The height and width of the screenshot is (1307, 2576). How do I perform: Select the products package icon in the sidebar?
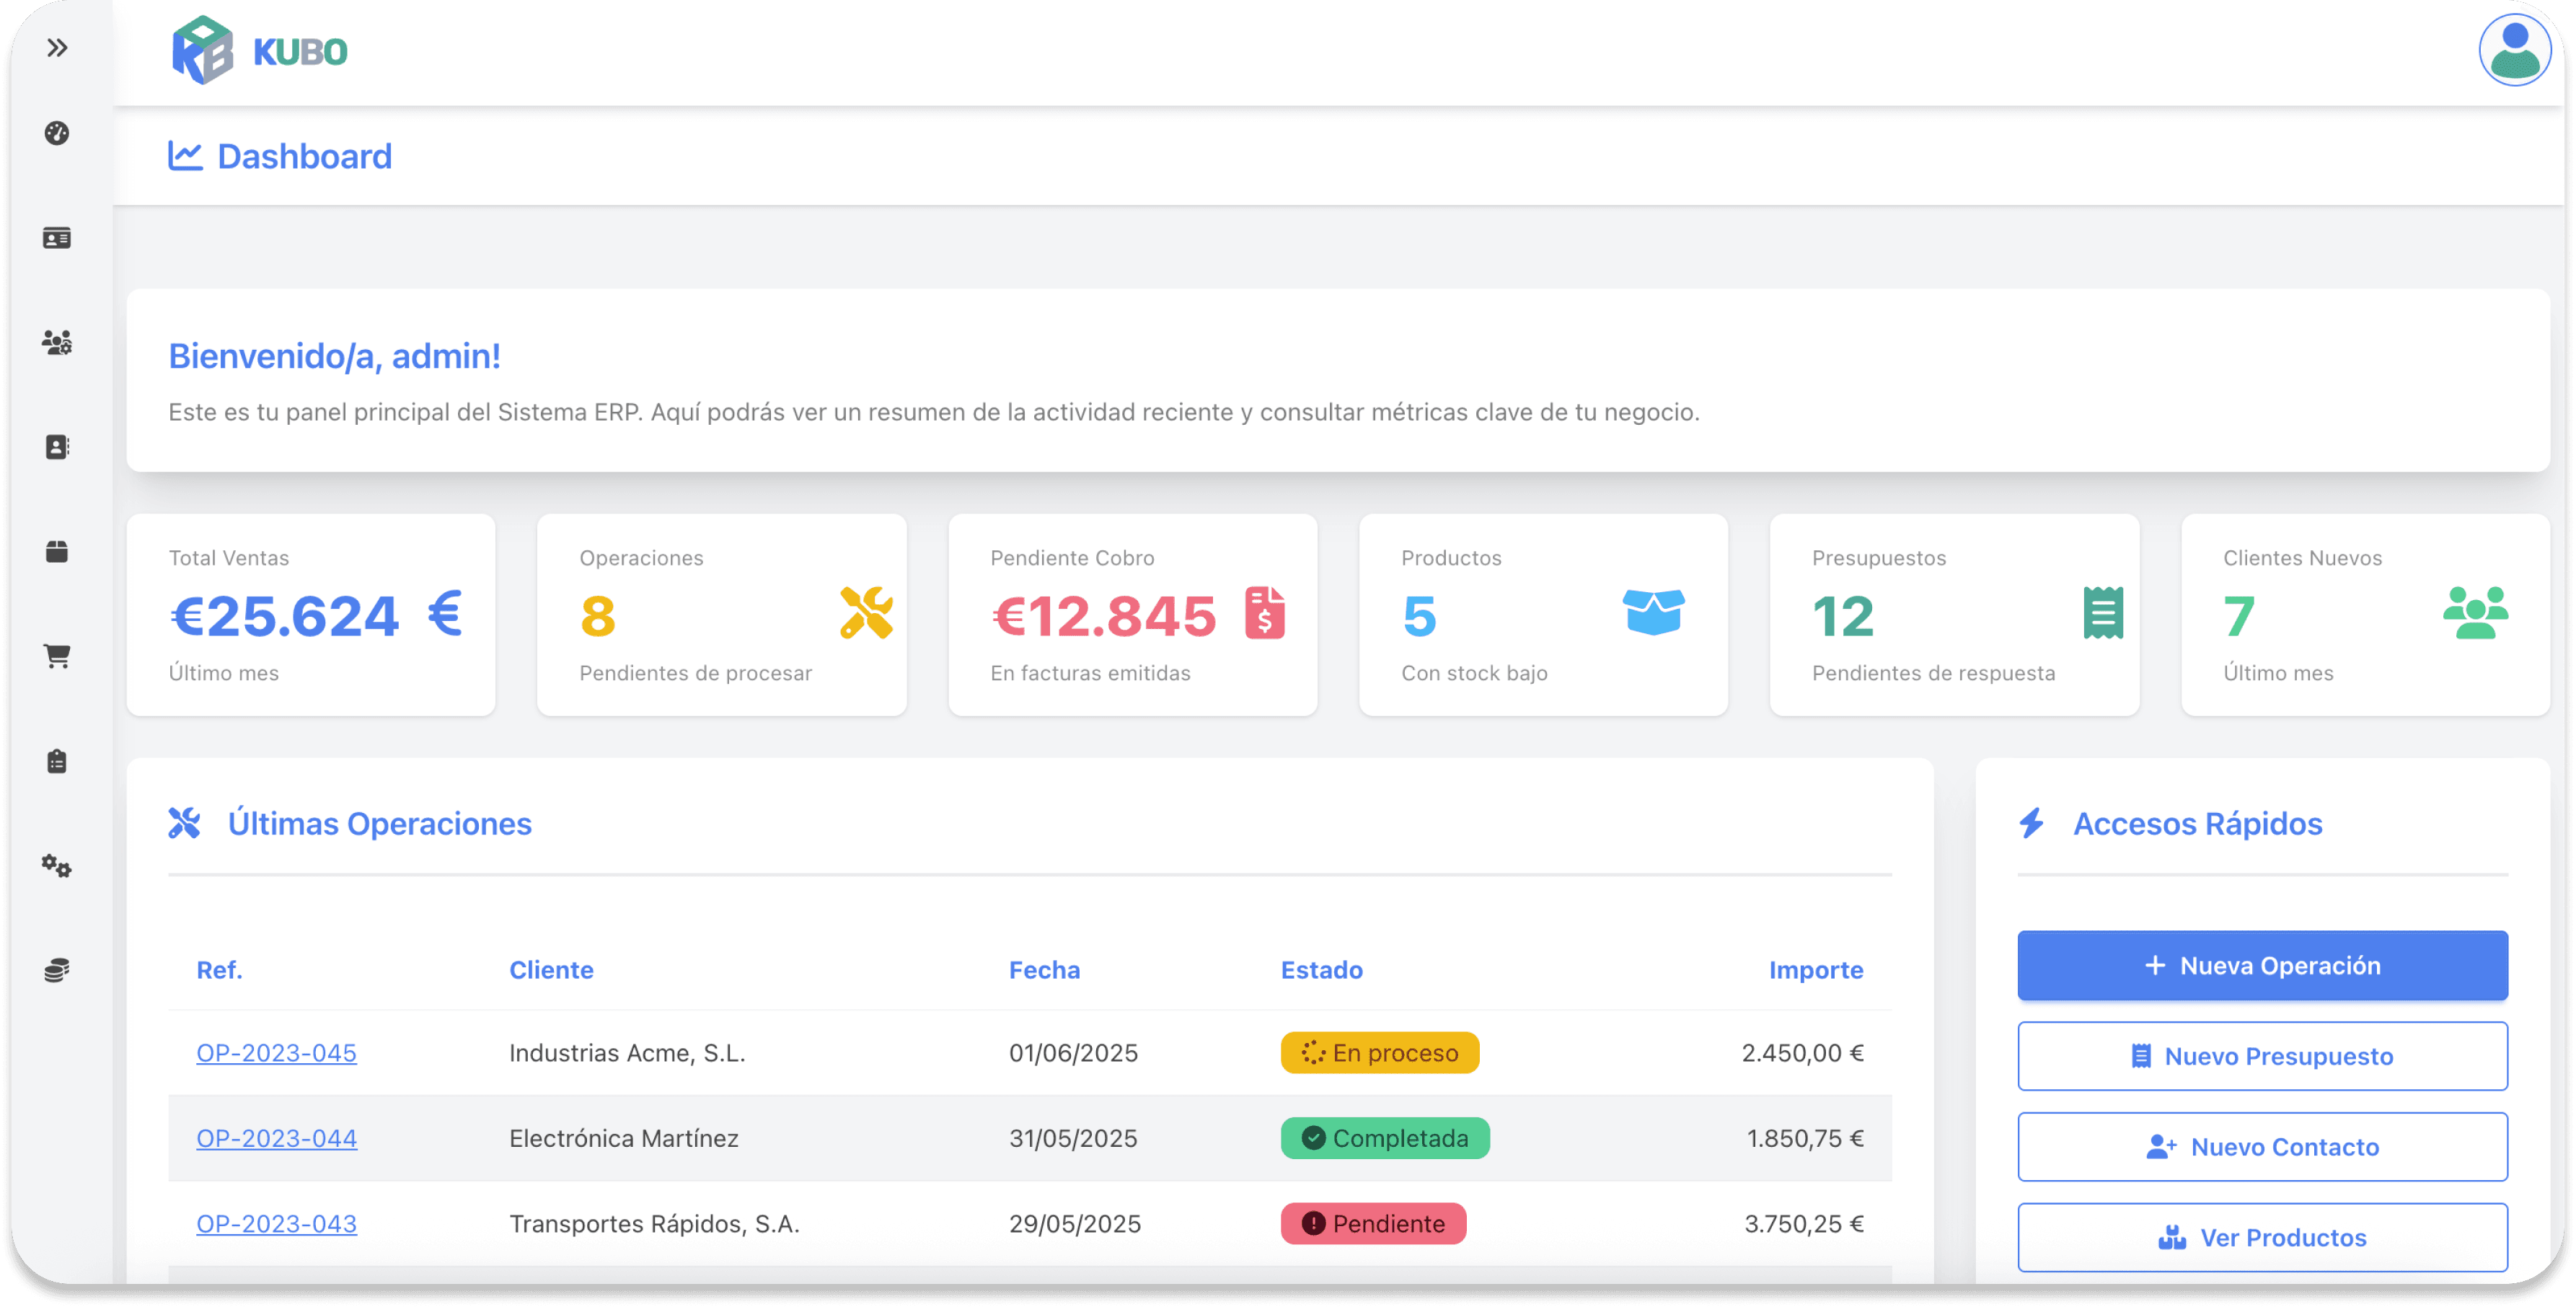tap(57, 551)
